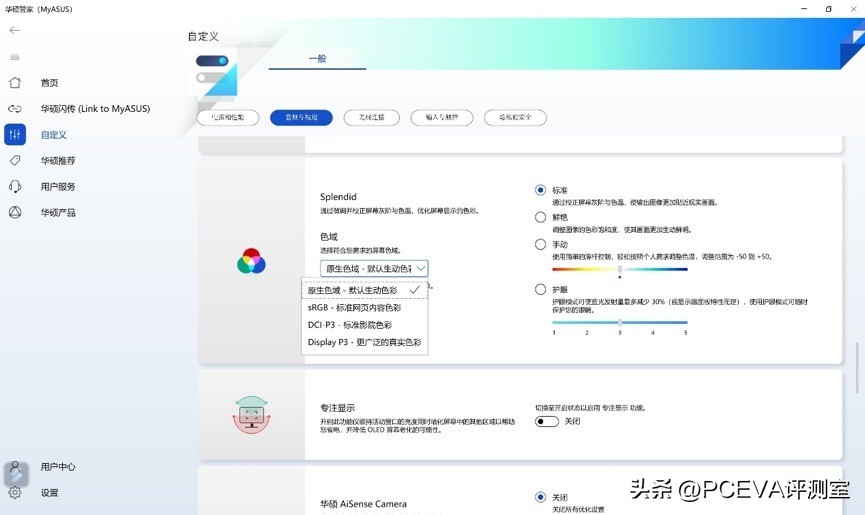Select the 自定义 sliders icon

tap(15, 135)
